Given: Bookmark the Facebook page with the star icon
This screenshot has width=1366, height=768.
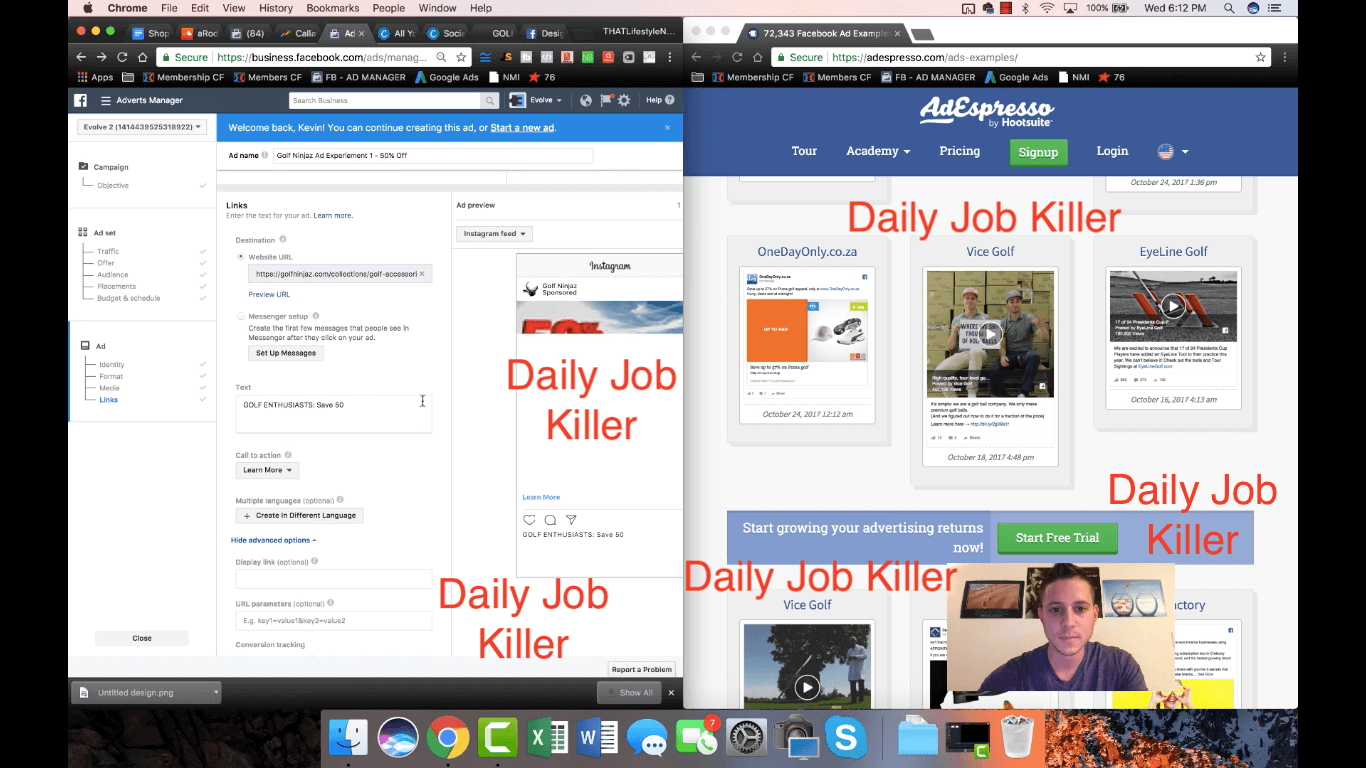Looking at the screenshot, I should pyautogui.click(x=460, y=58).
